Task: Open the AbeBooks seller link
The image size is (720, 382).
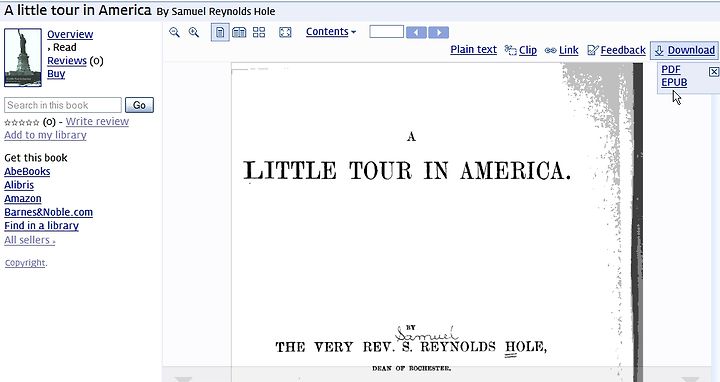Action: (x=27, y=171)
